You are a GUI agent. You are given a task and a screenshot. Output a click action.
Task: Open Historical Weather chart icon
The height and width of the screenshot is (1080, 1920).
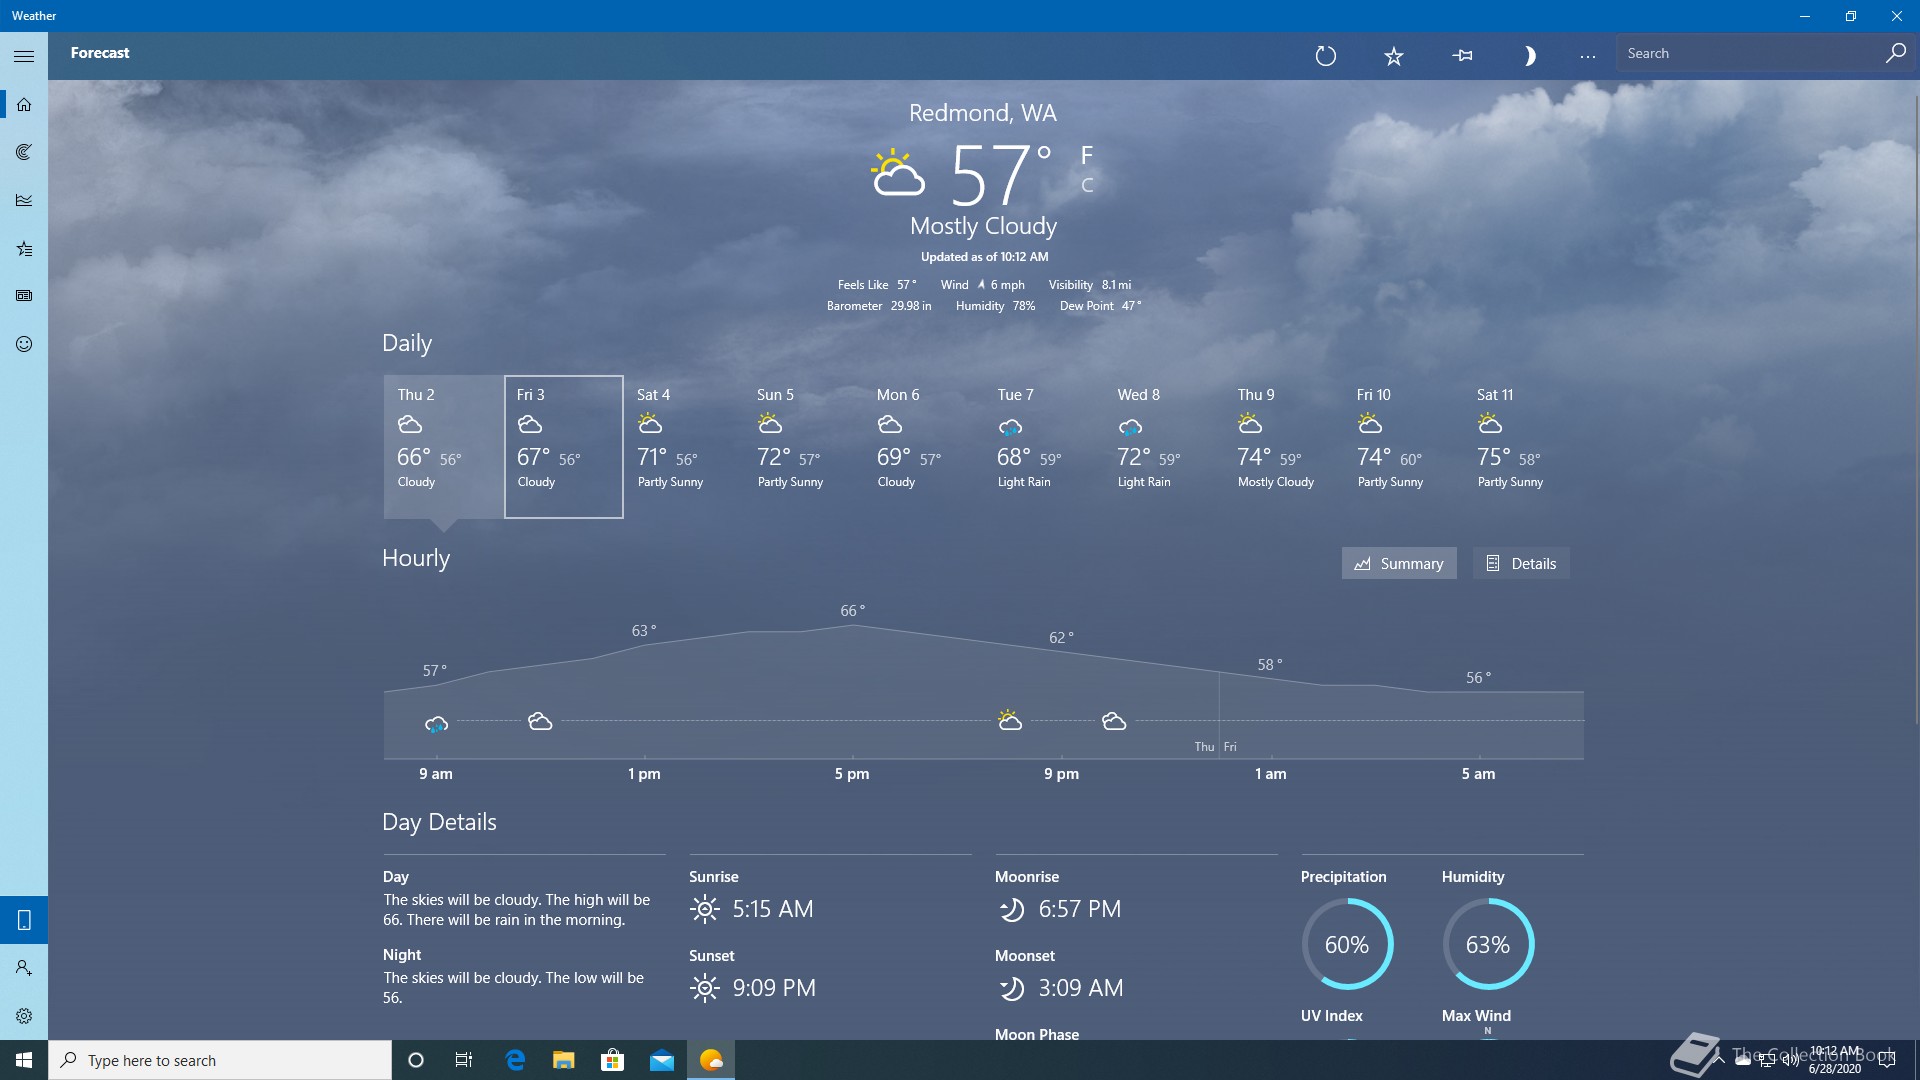click(x=24, y=200)
